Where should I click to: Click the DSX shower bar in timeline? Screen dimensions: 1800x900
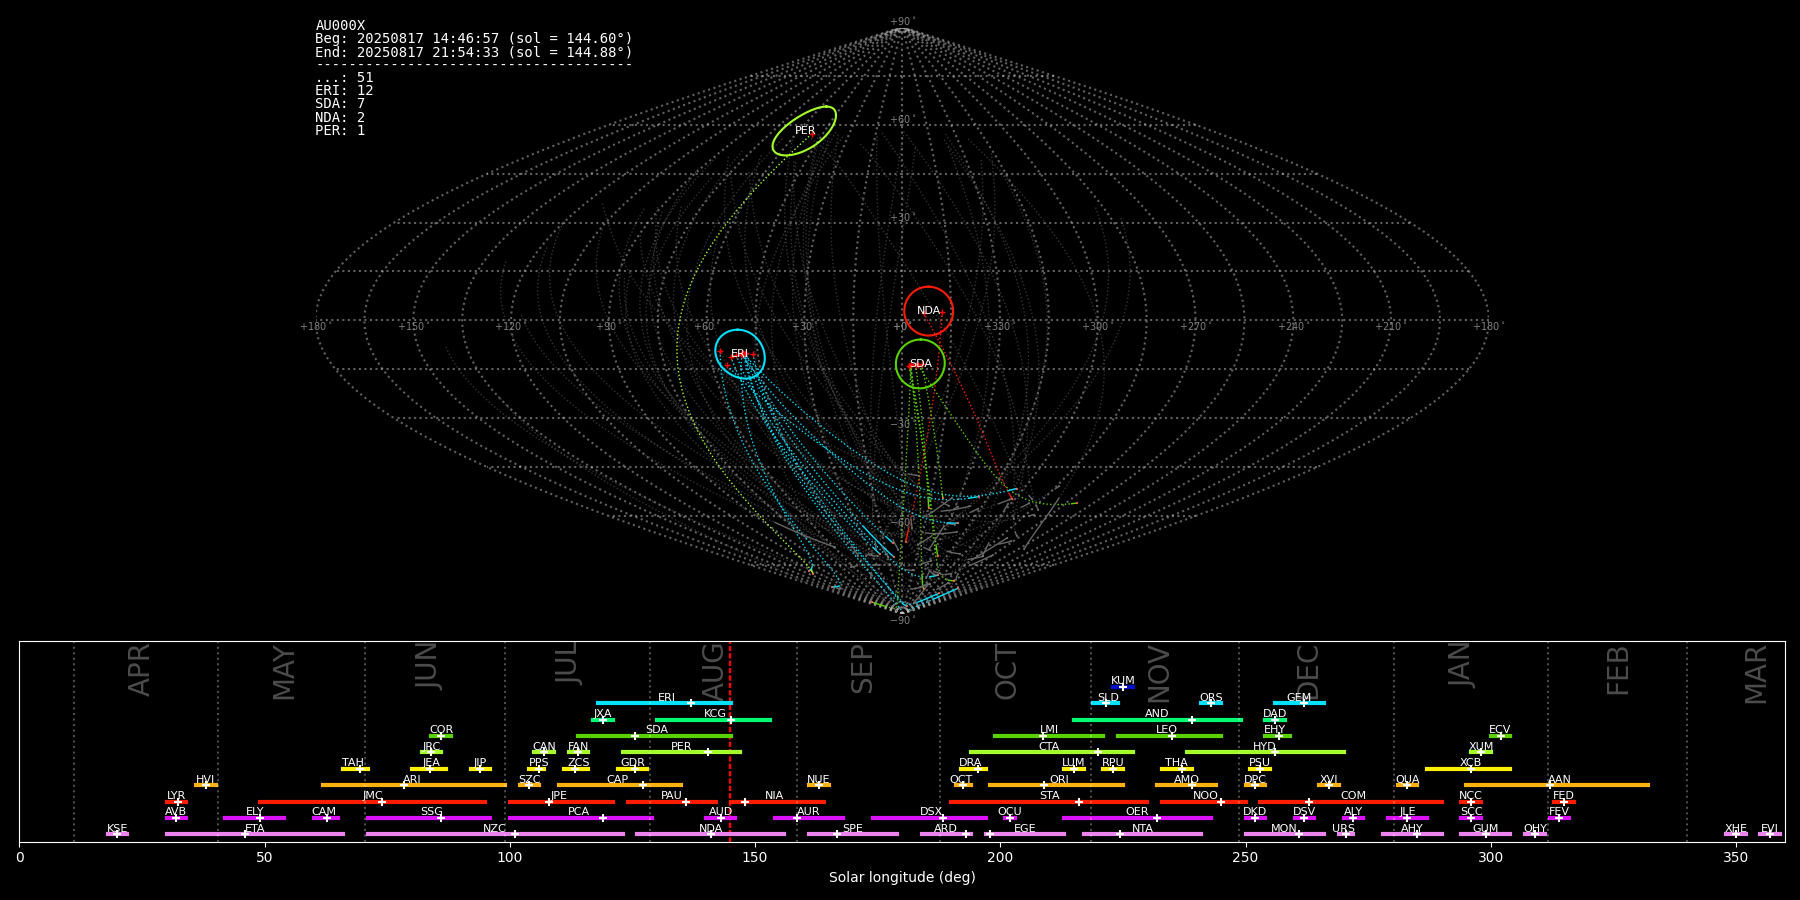929,818
